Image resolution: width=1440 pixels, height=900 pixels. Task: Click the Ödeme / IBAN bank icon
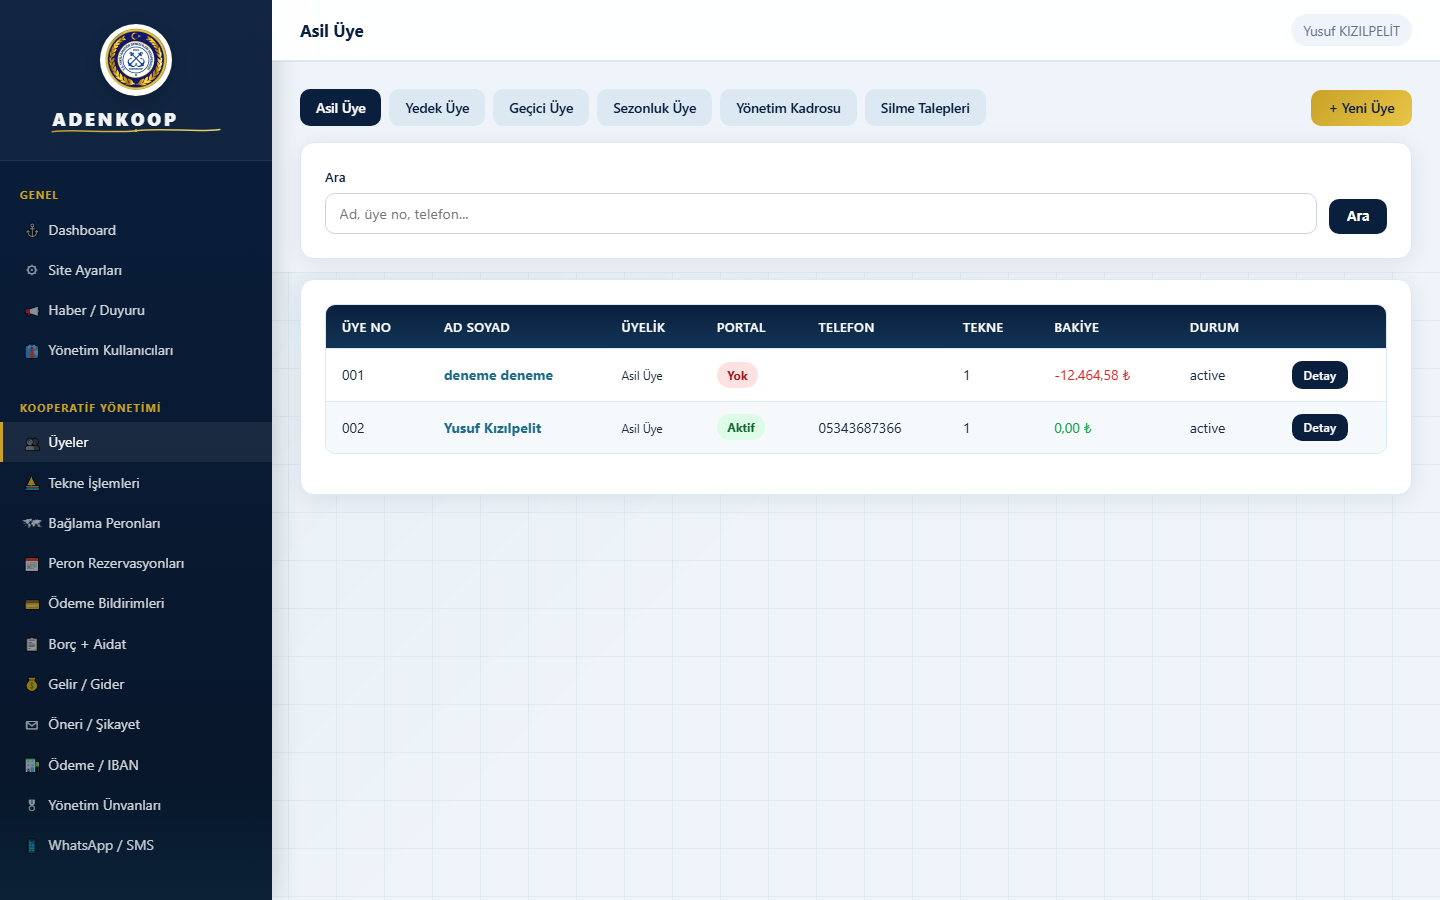click(32, 765)
